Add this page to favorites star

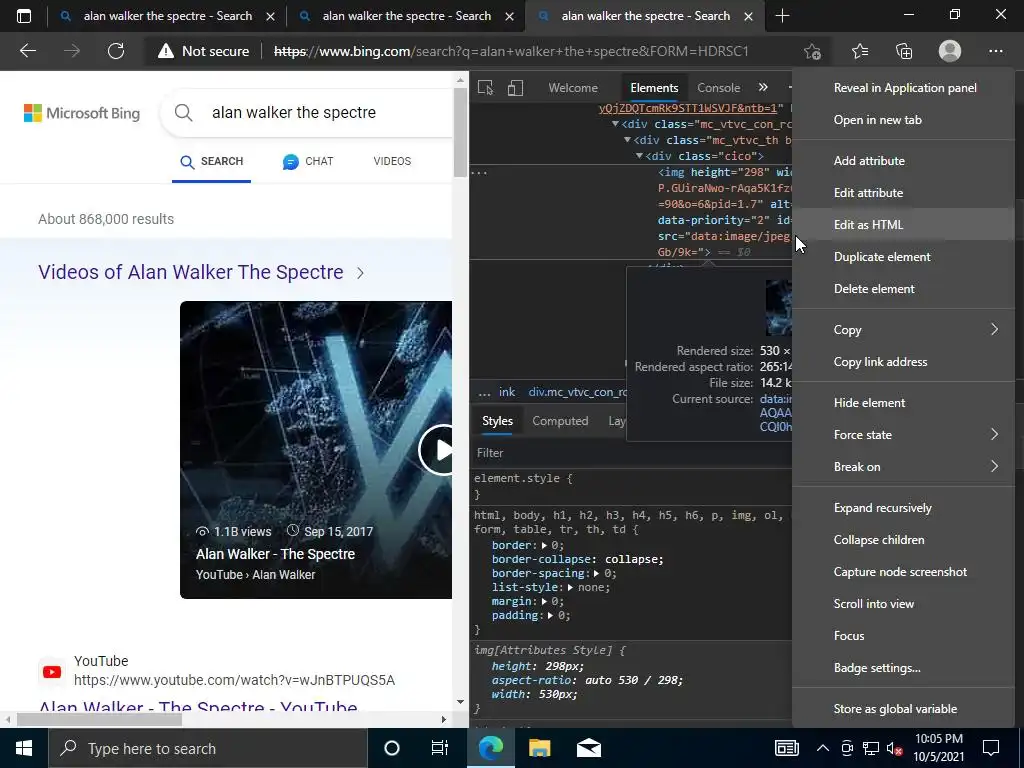[812, 51]
